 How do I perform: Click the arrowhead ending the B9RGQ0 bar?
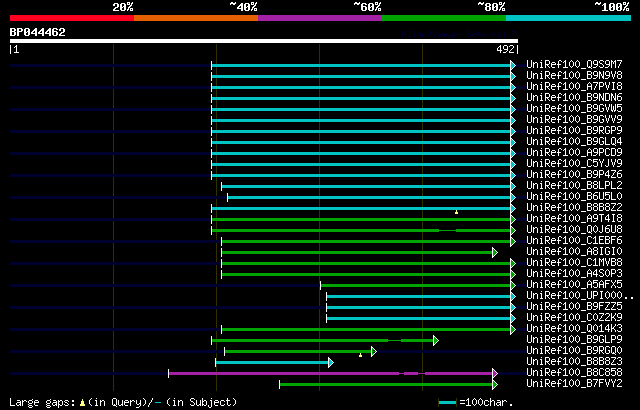(x=374, y=351)
